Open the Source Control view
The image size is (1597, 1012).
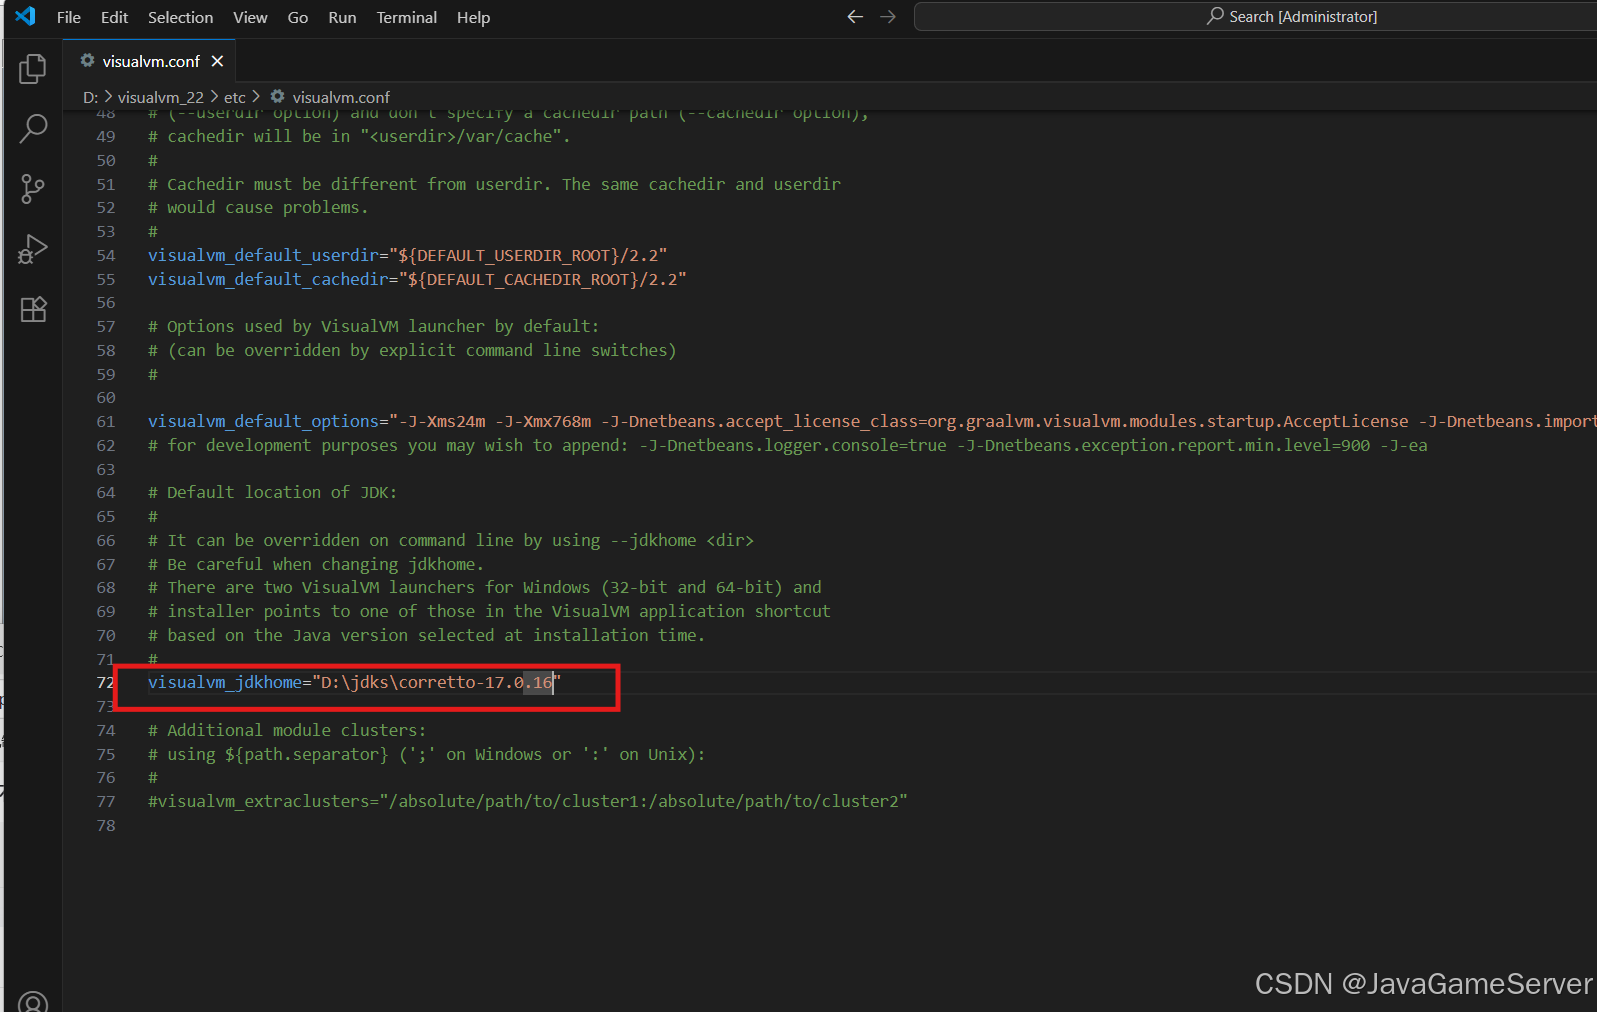[x=33, y=189]
